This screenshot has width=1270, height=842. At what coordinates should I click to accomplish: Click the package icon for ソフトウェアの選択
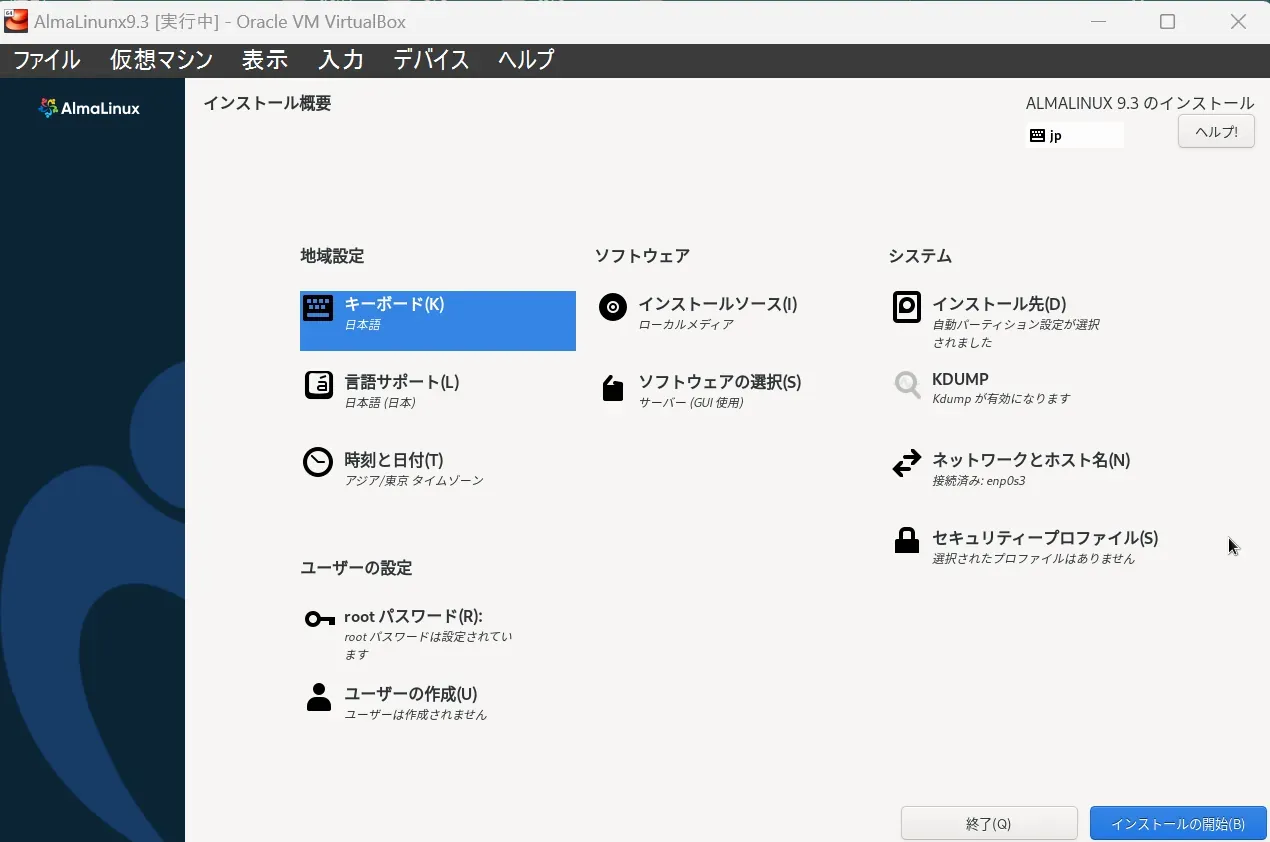[x=612, y=388]
